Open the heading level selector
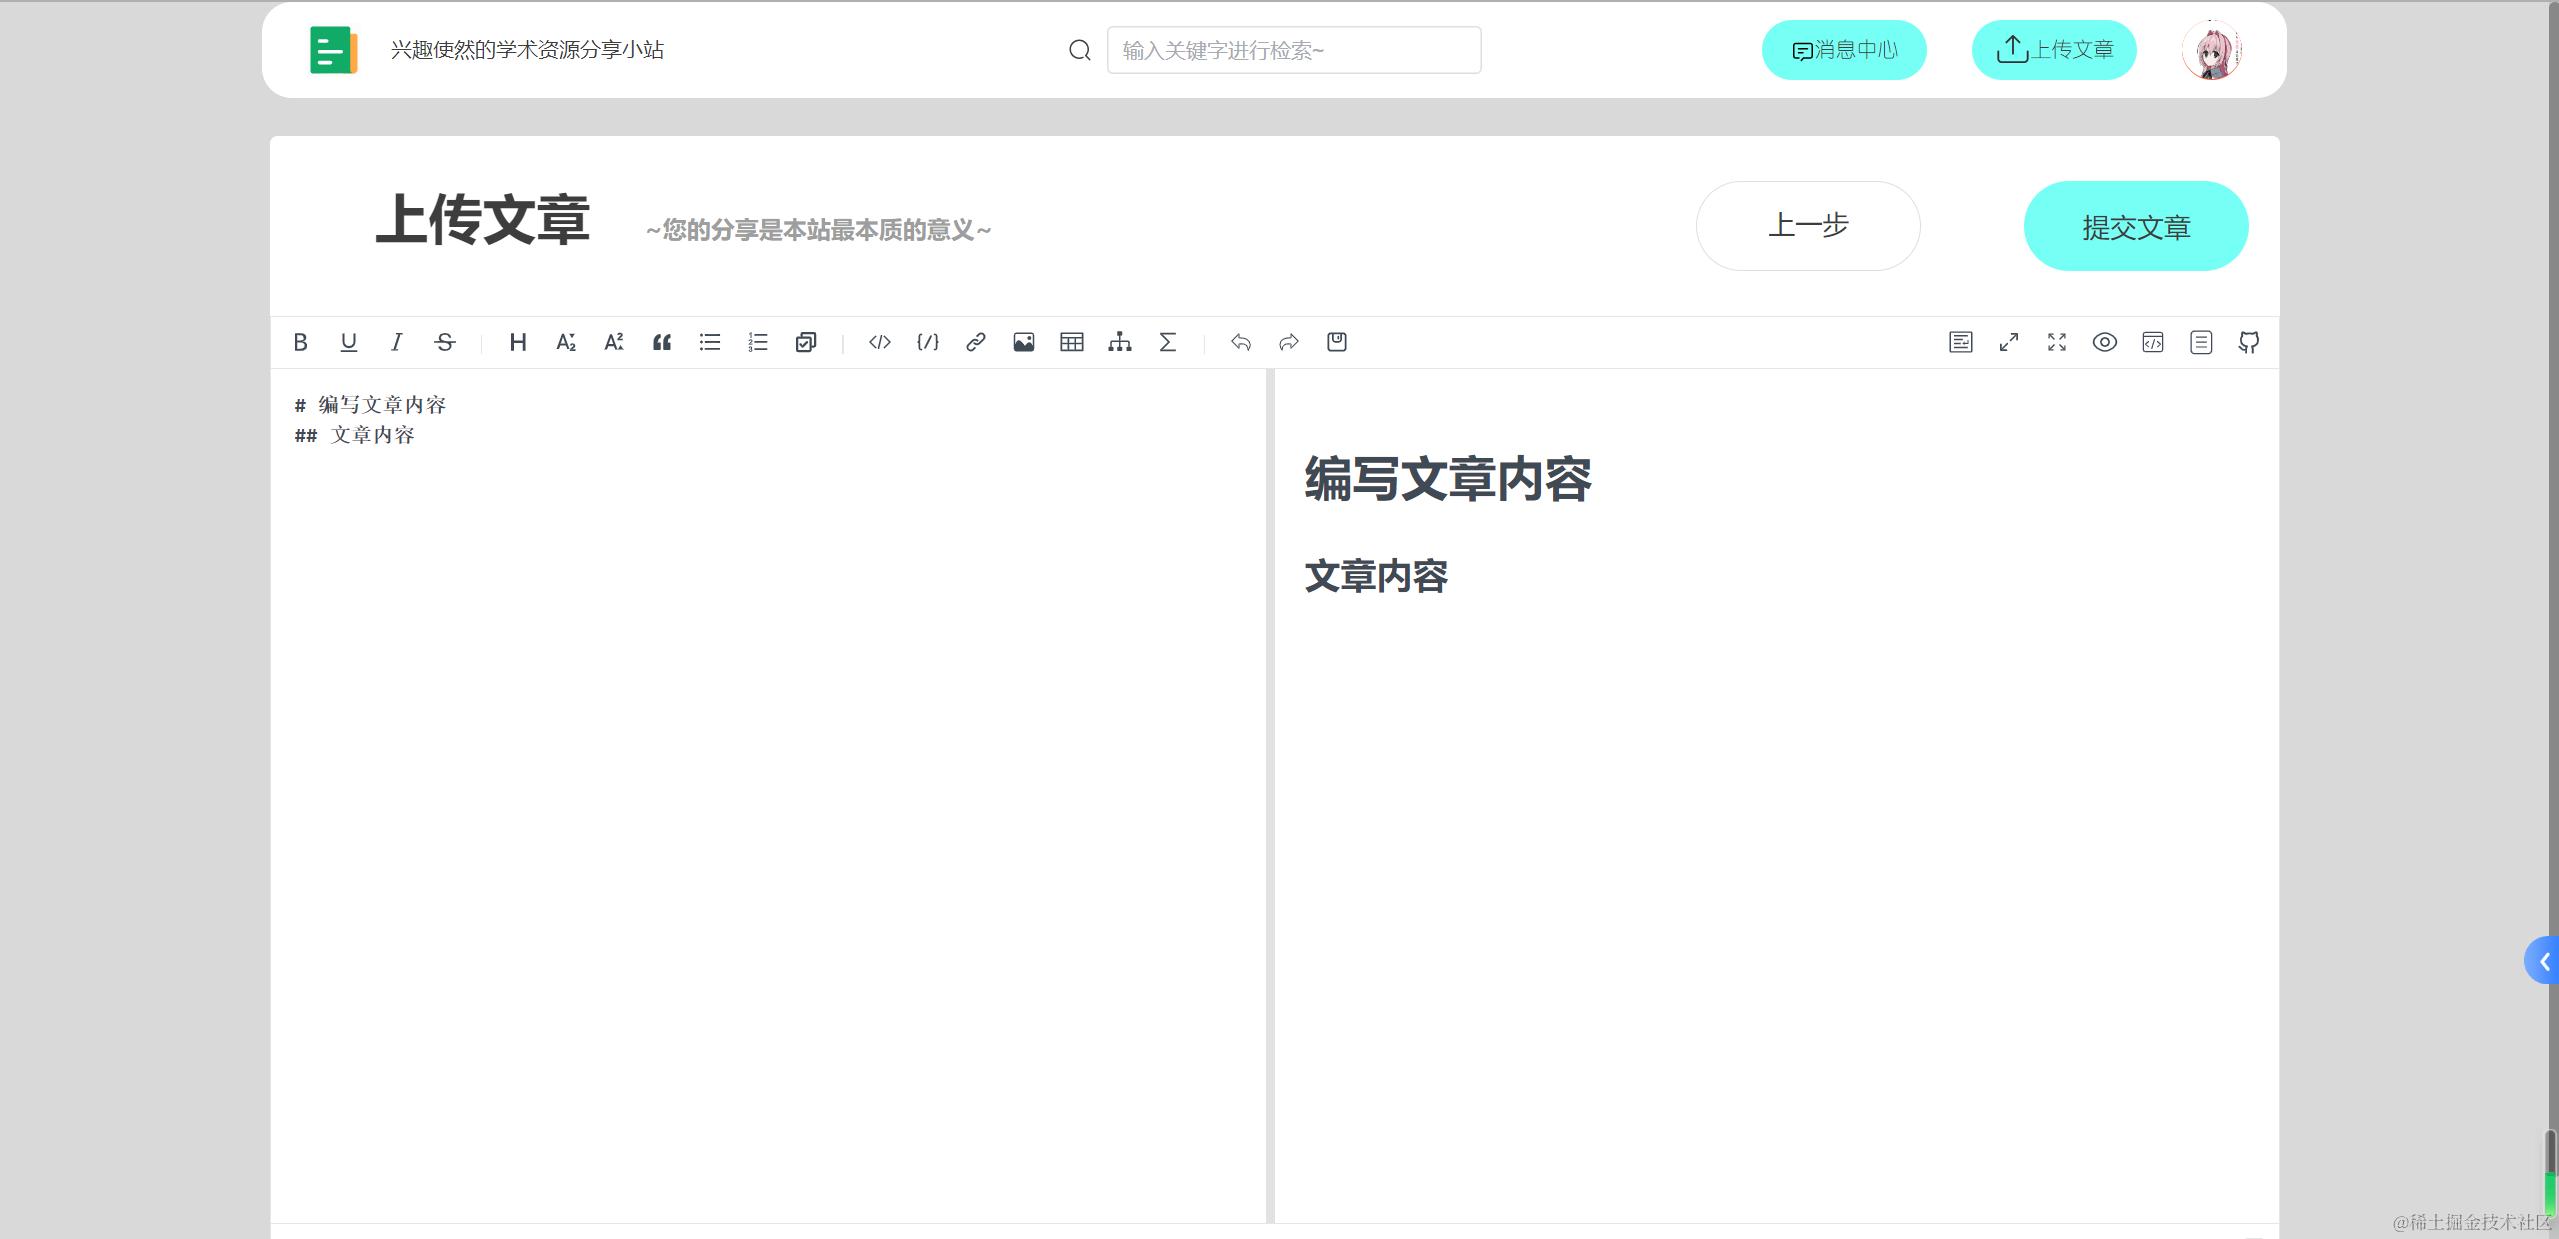Viewport: 2559px width, 1239px height. coord(517,342)
